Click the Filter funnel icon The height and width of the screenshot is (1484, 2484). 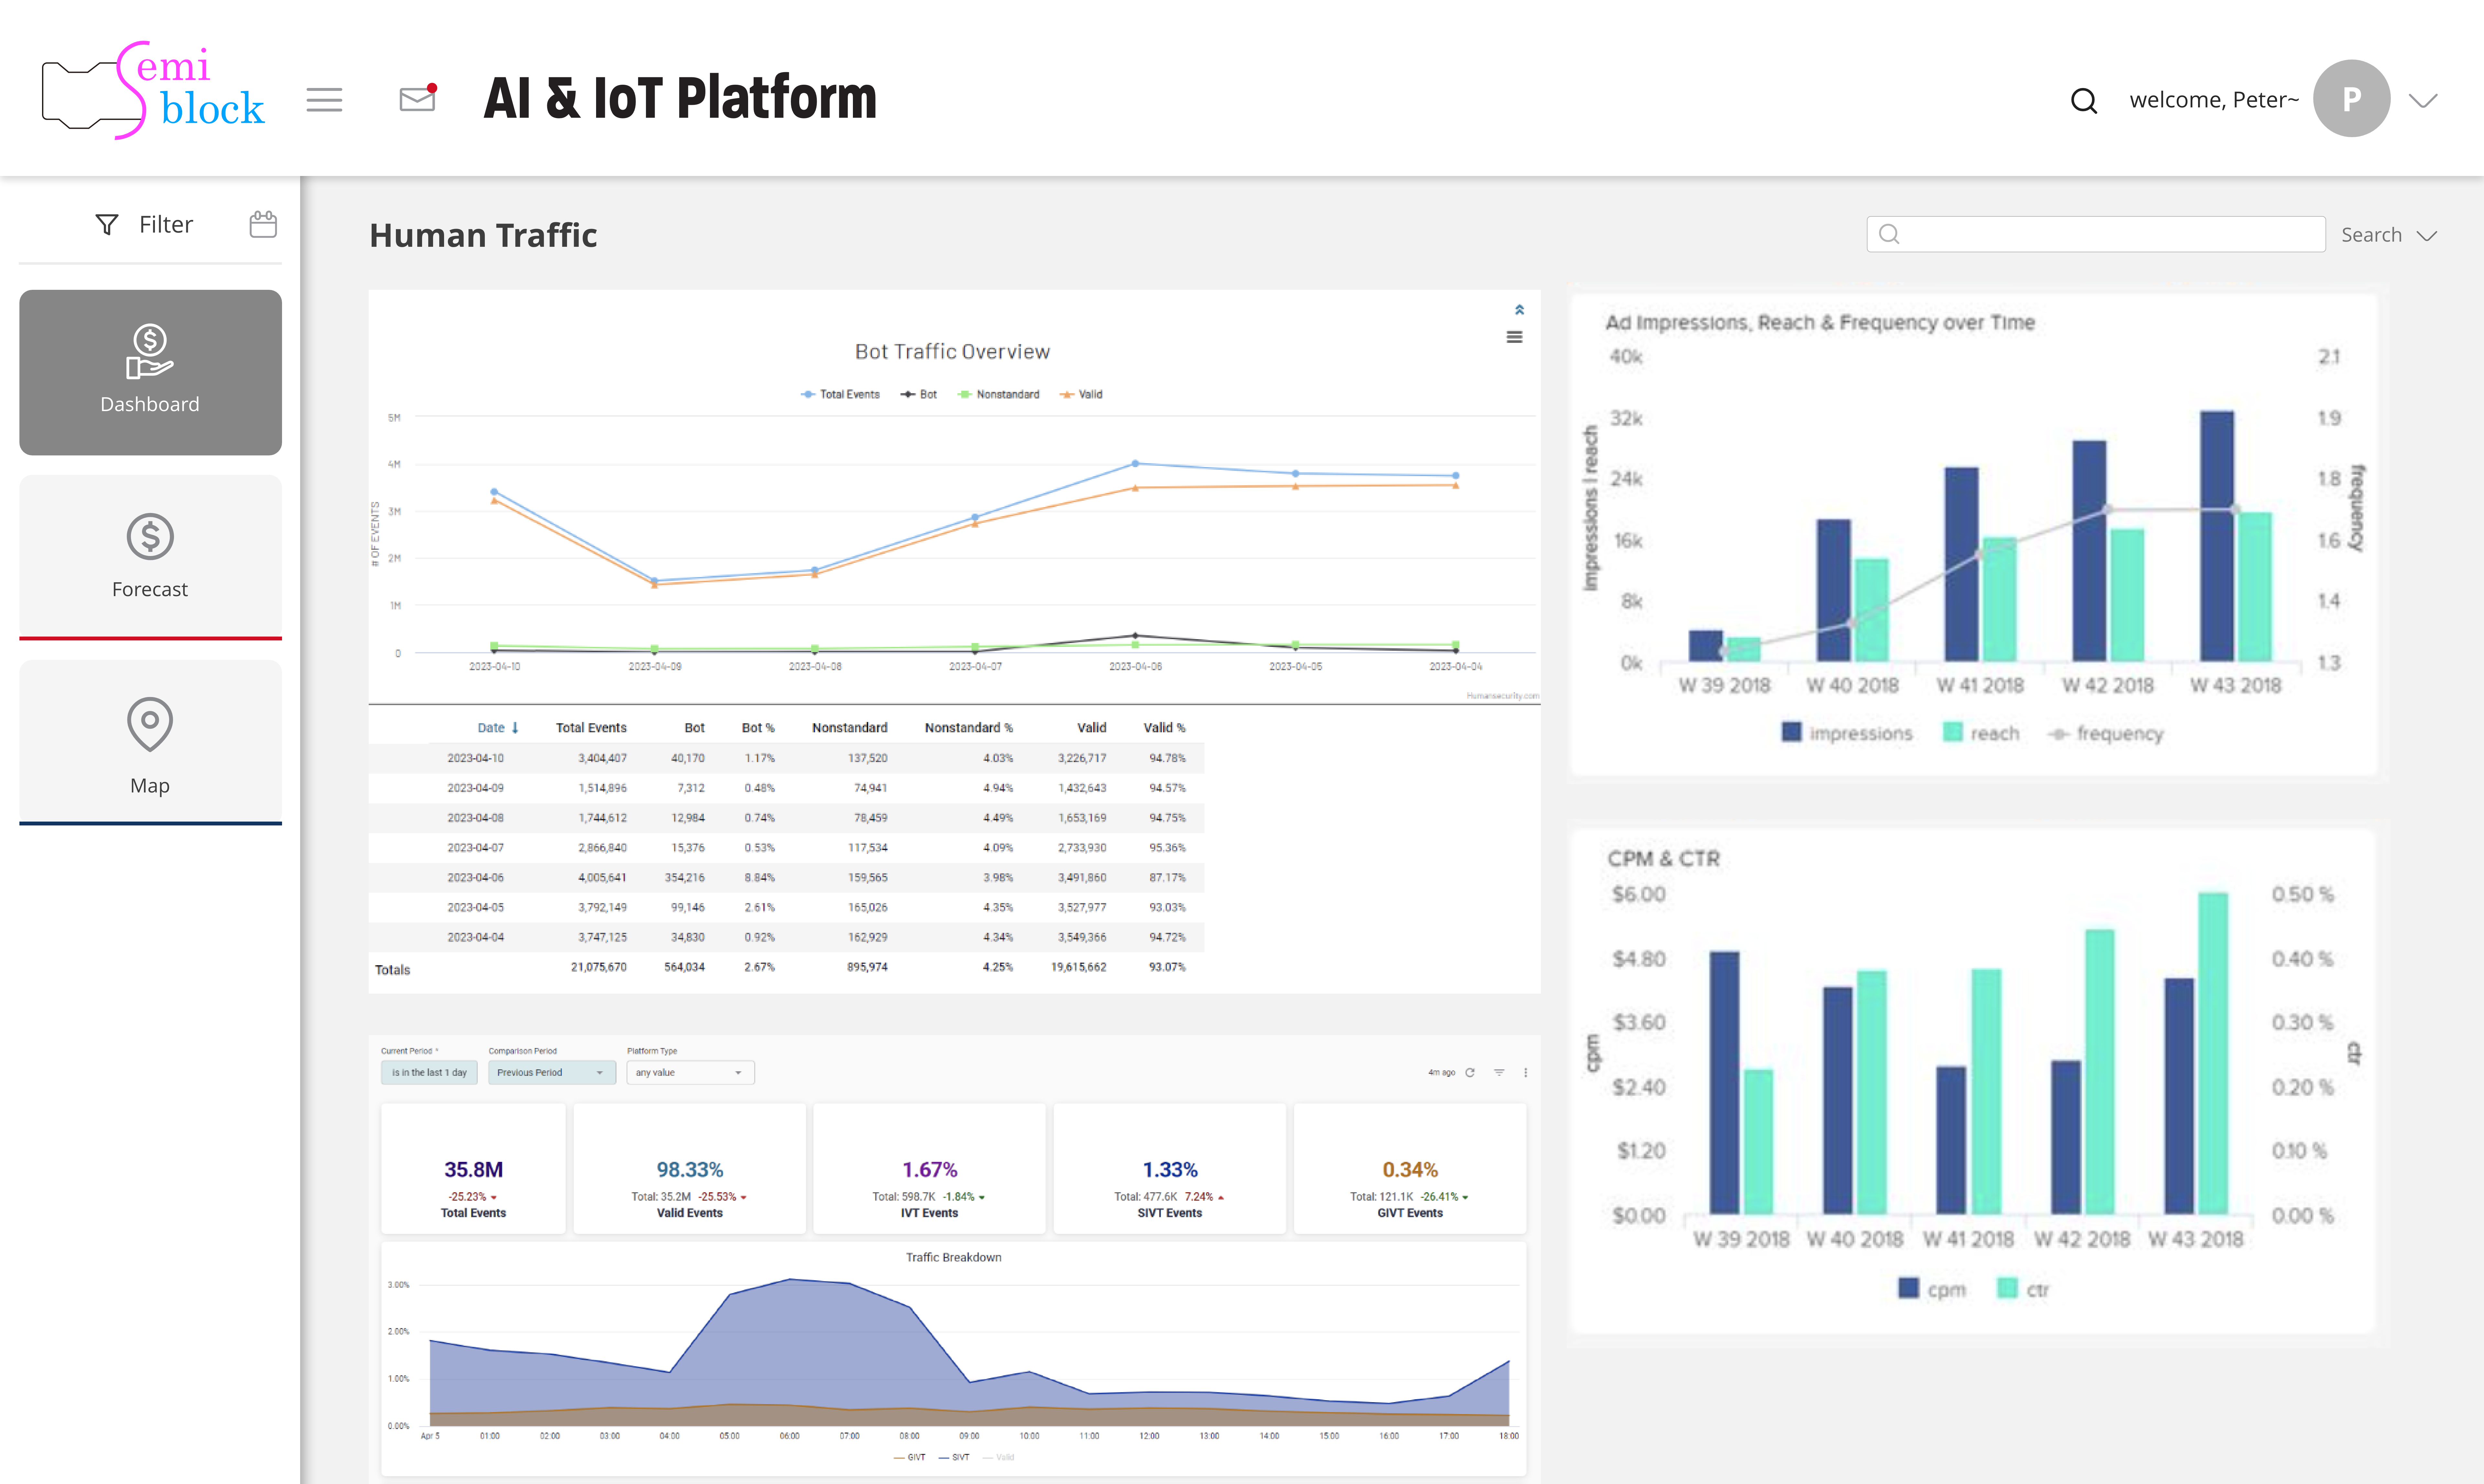click(x=107, y=225)
